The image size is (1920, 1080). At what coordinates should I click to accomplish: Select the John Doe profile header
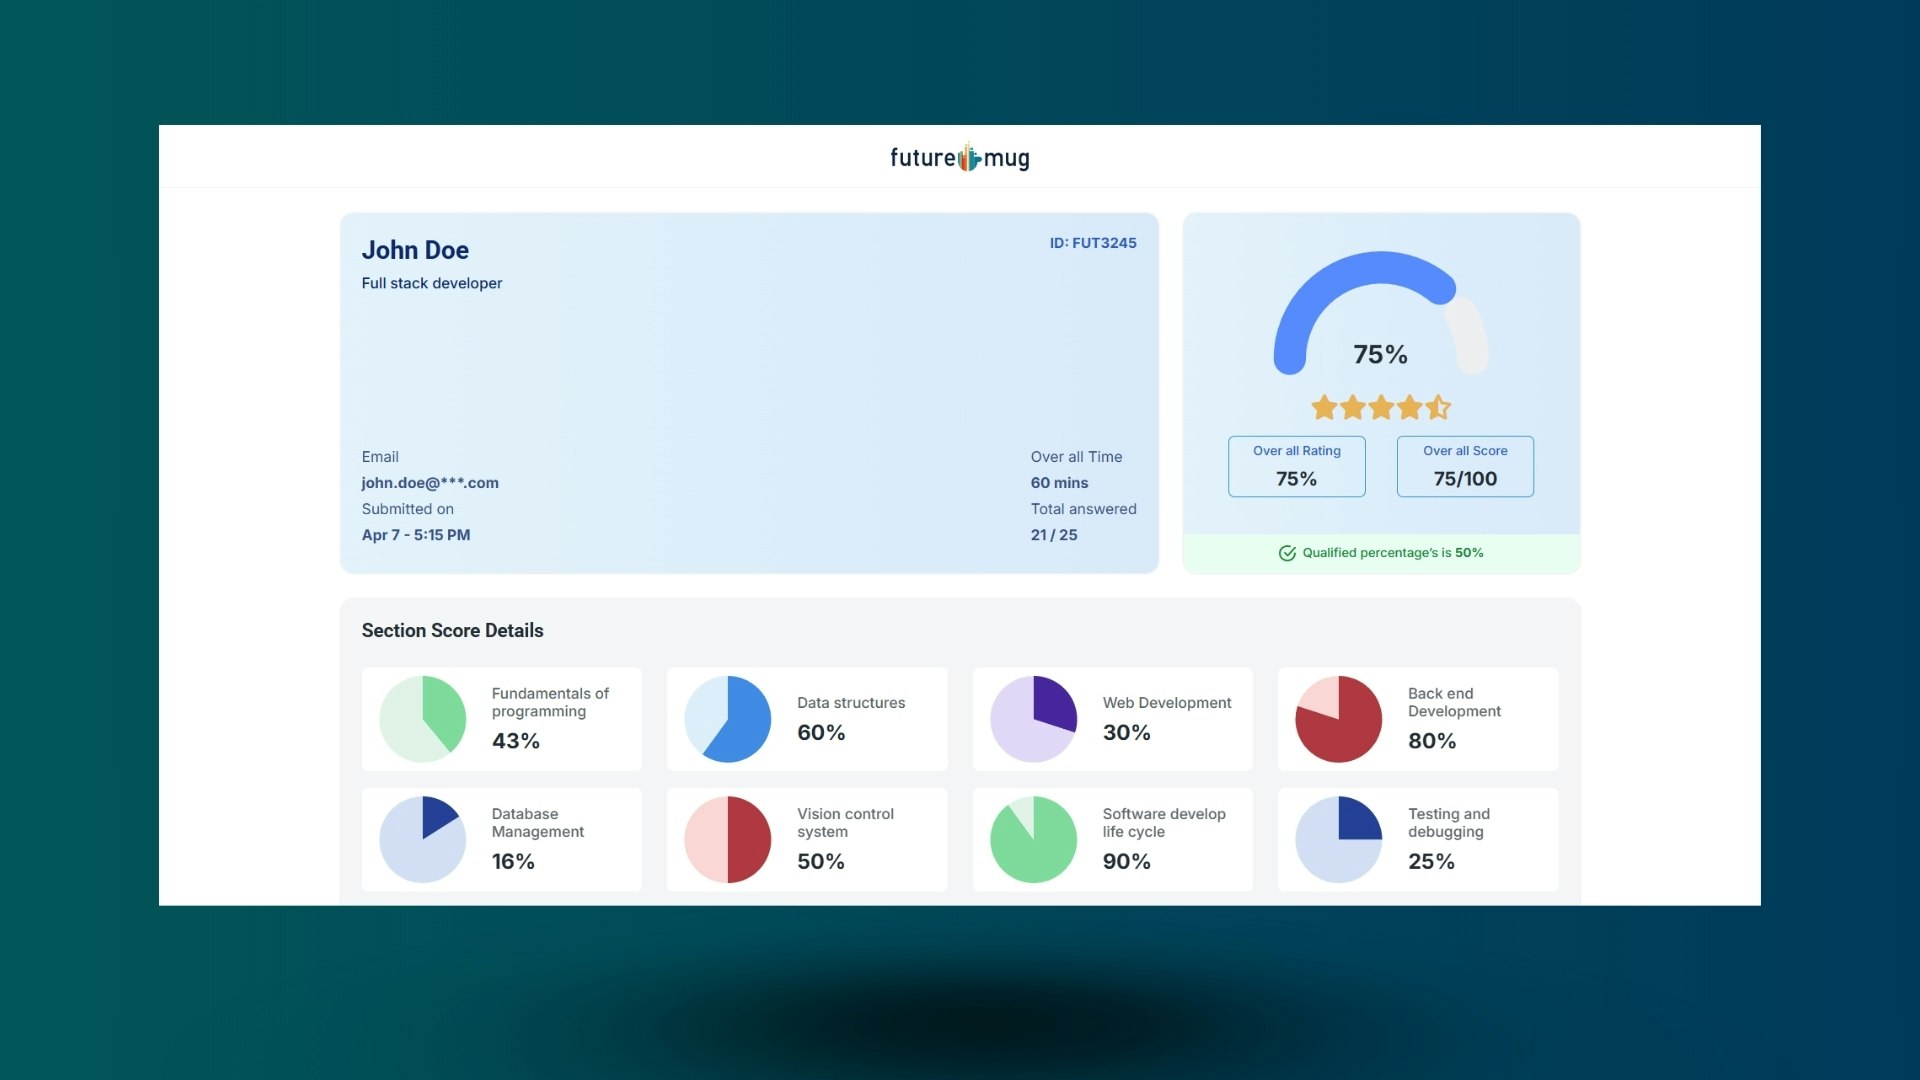tap(415, 250)
